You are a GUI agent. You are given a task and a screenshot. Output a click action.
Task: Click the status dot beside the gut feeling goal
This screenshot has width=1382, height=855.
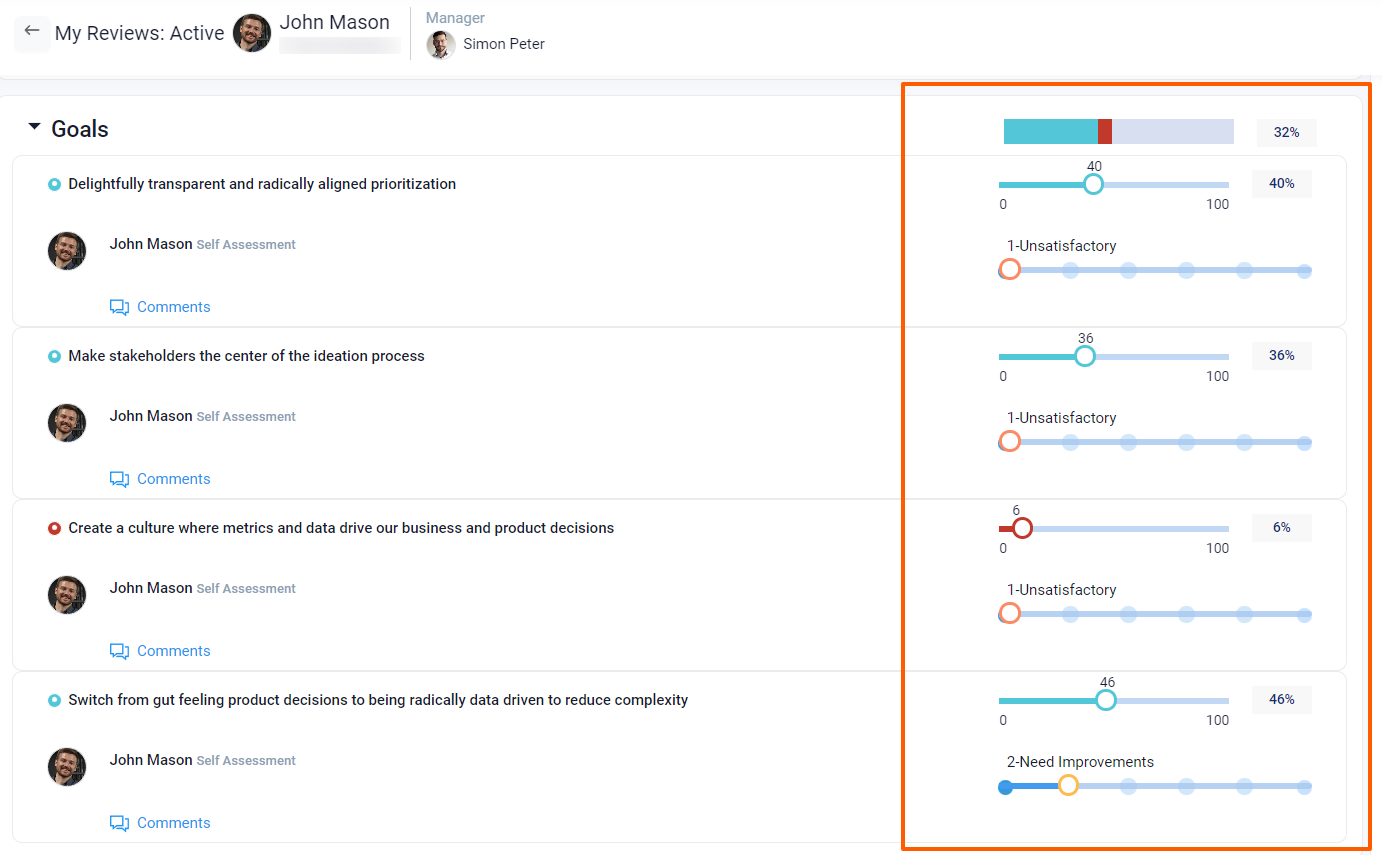(x=55, y=700)
